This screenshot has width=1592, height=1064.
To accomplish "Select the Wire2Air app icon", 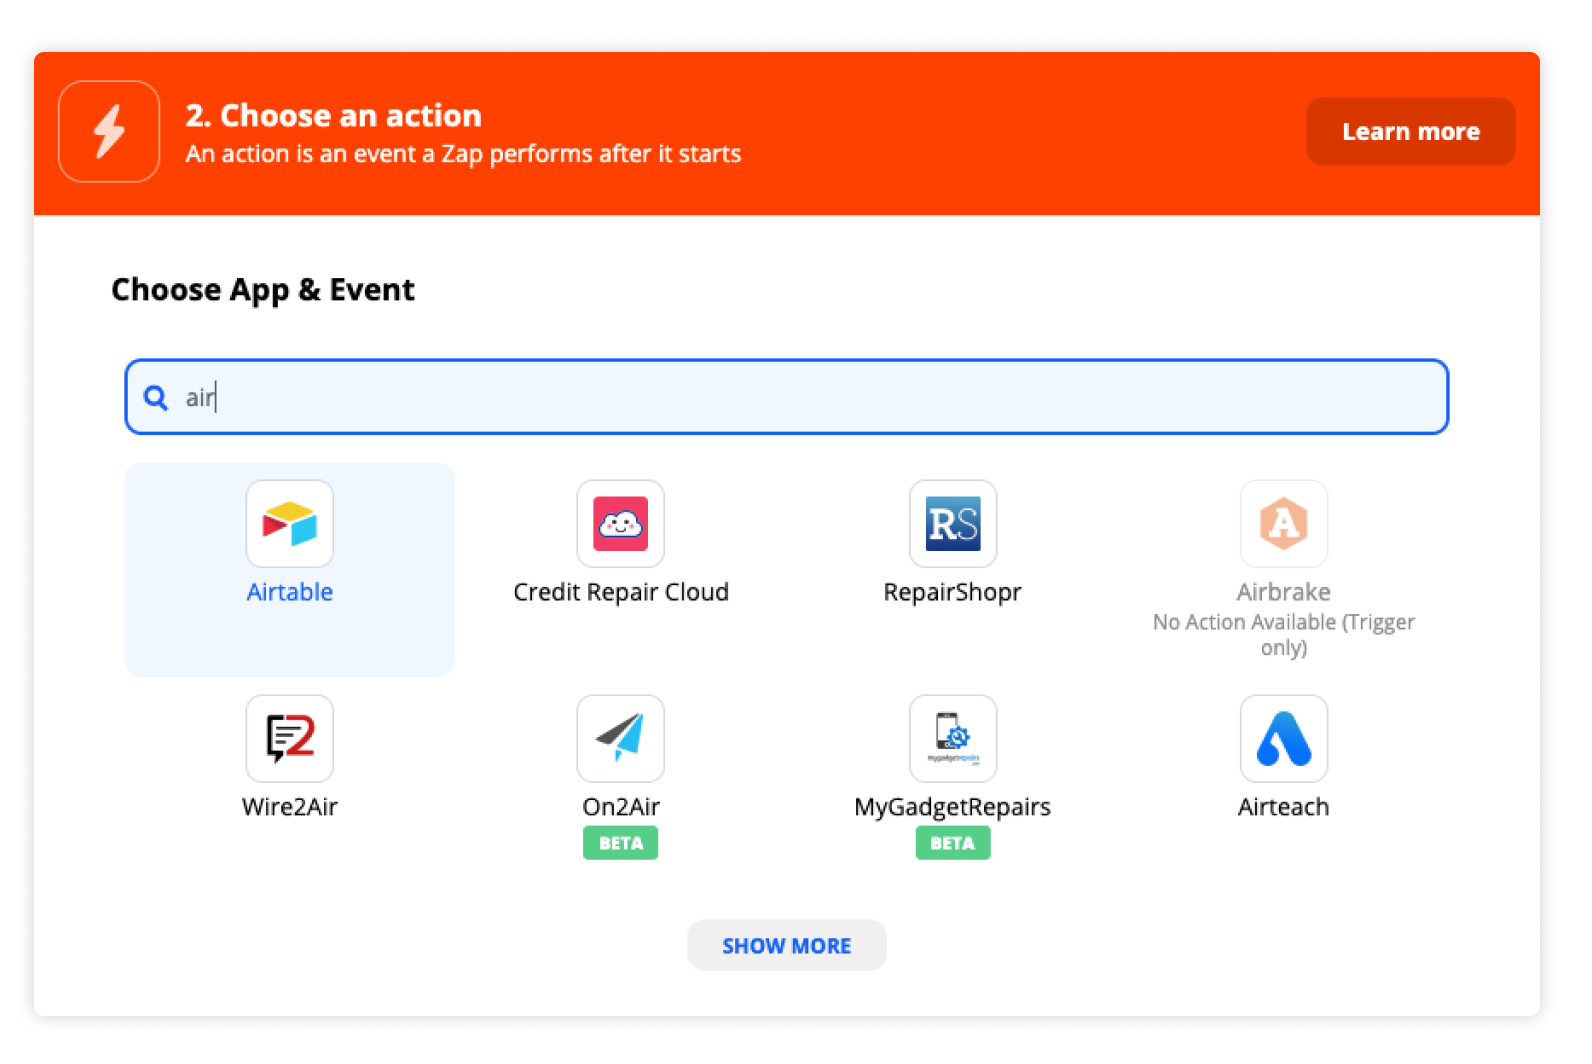I will (289, 738).
